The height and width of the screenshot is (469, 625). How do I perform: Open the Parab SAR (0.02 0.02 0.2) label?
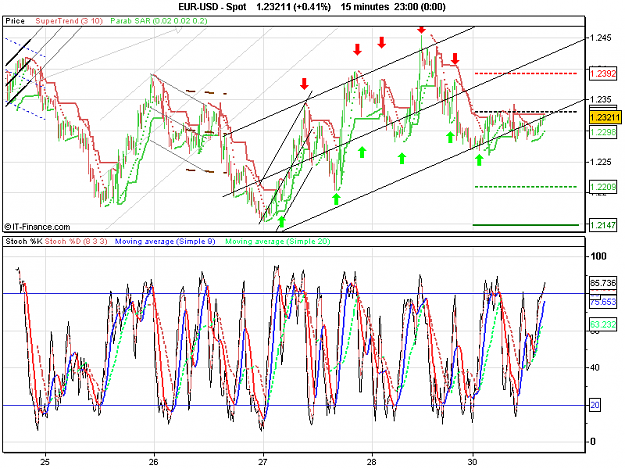click(x=159, y=21)
